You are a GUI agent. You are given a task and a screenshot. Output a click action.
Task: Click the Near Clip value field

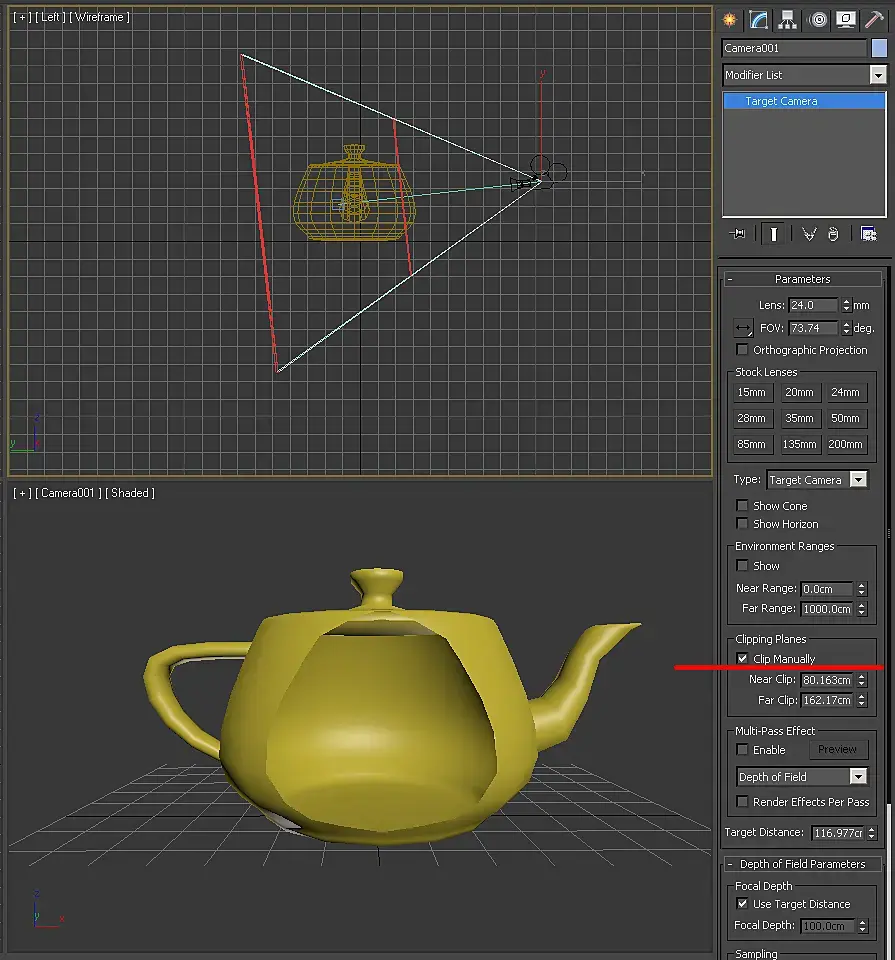point(827,680)
